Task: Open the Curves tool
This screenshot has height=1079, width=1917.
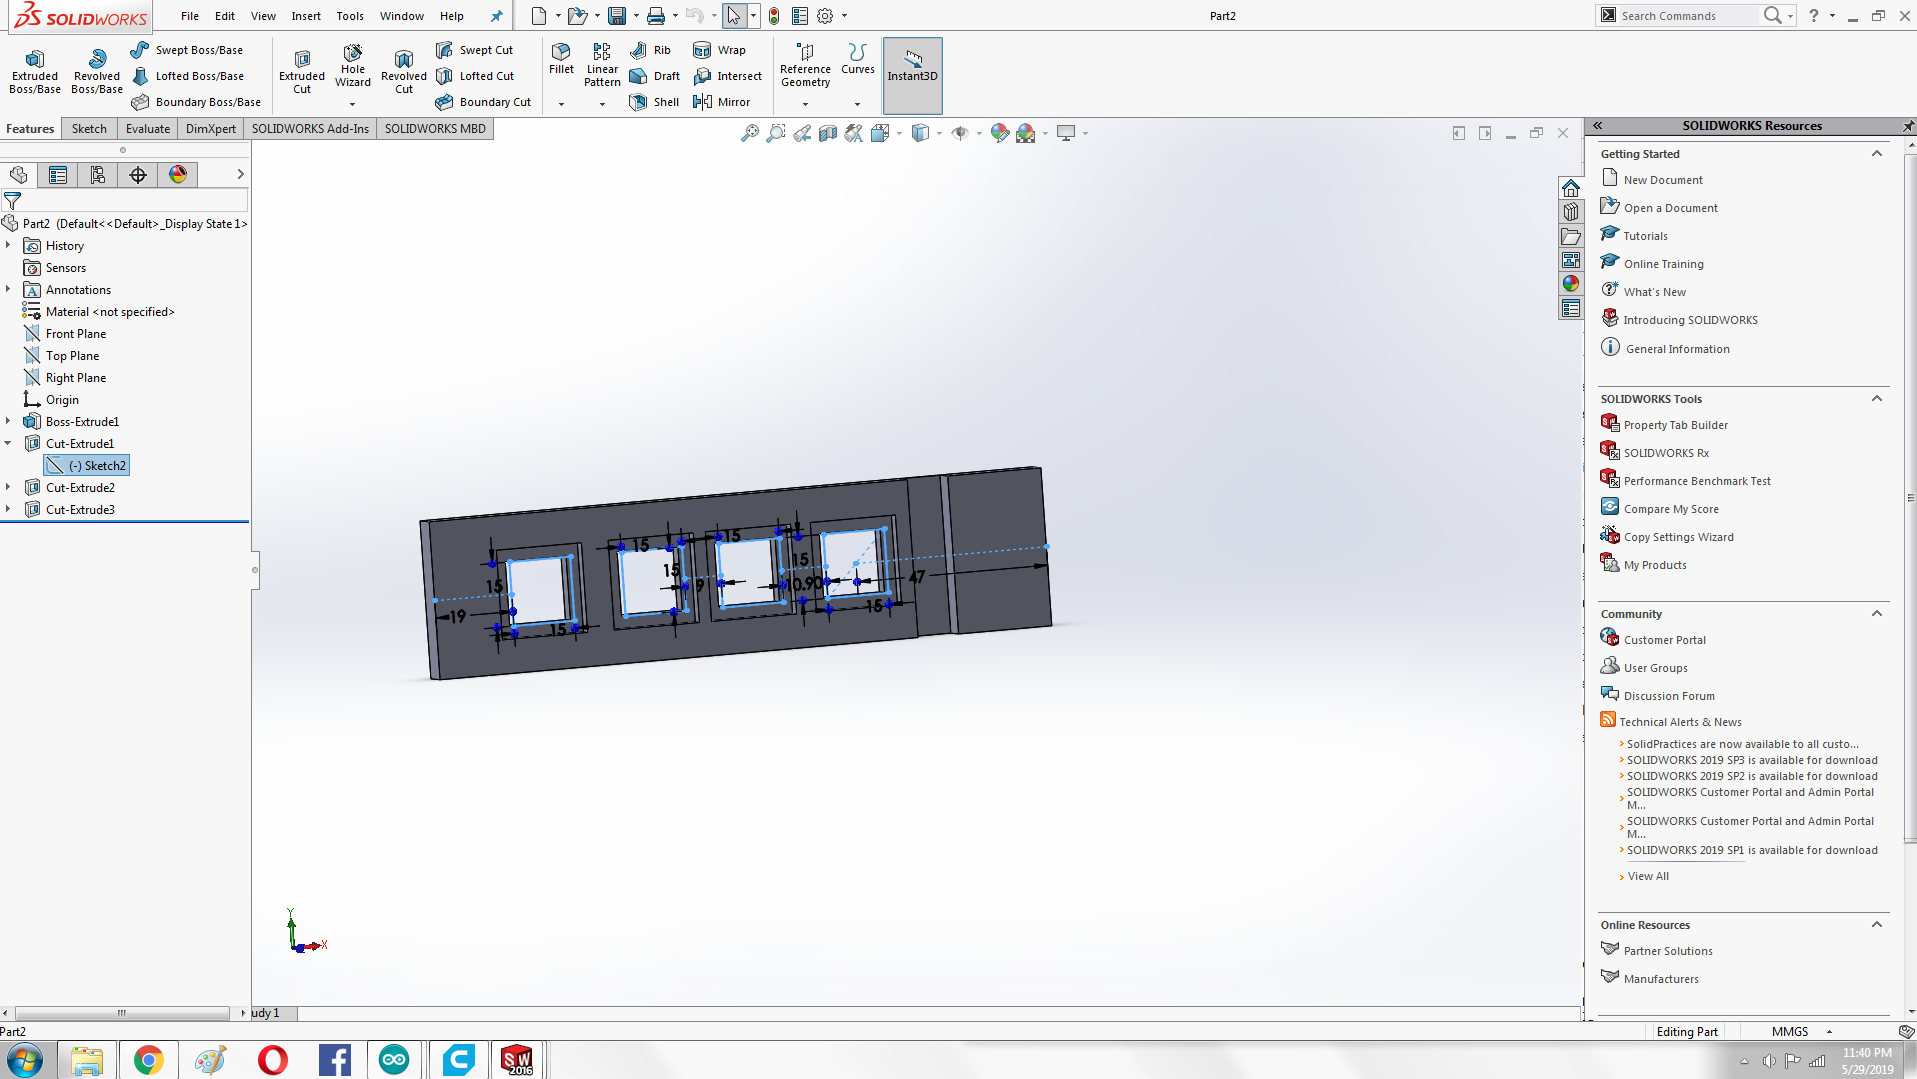Action: tap(857, 60)
